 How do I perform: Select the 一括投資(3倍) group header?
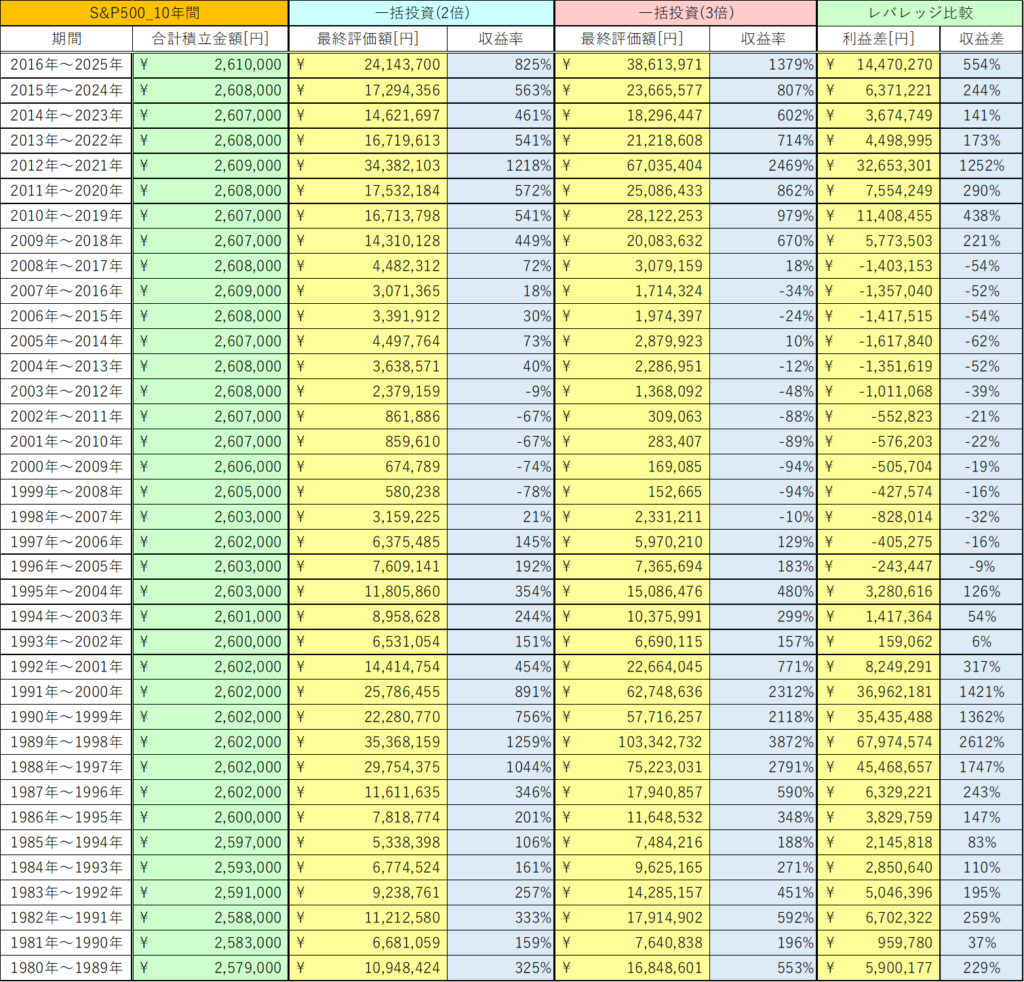pos(685,13)
